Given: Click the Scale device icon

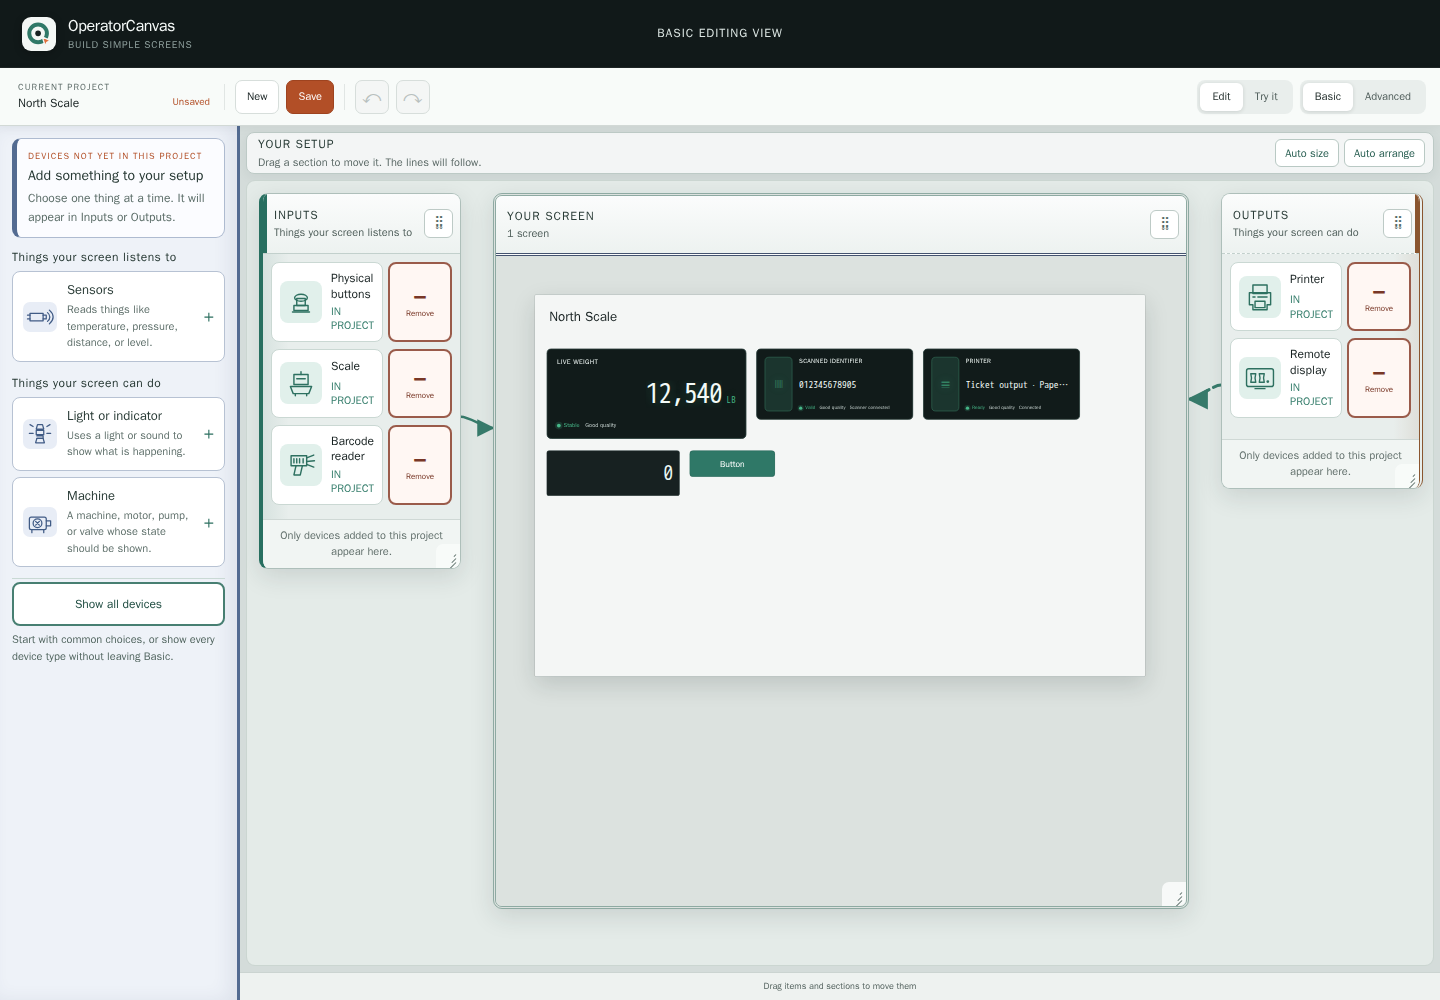Looking at the screenshot, I should [301, 383].
